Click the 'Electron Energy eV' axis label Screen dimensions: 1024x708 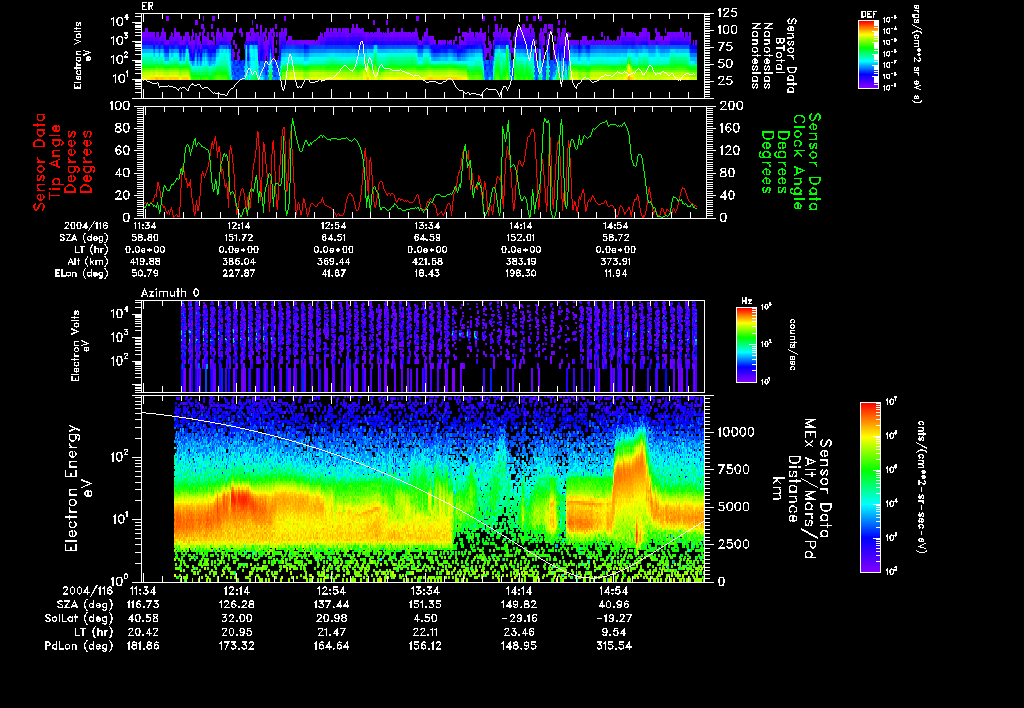click(x=78, y=488)
